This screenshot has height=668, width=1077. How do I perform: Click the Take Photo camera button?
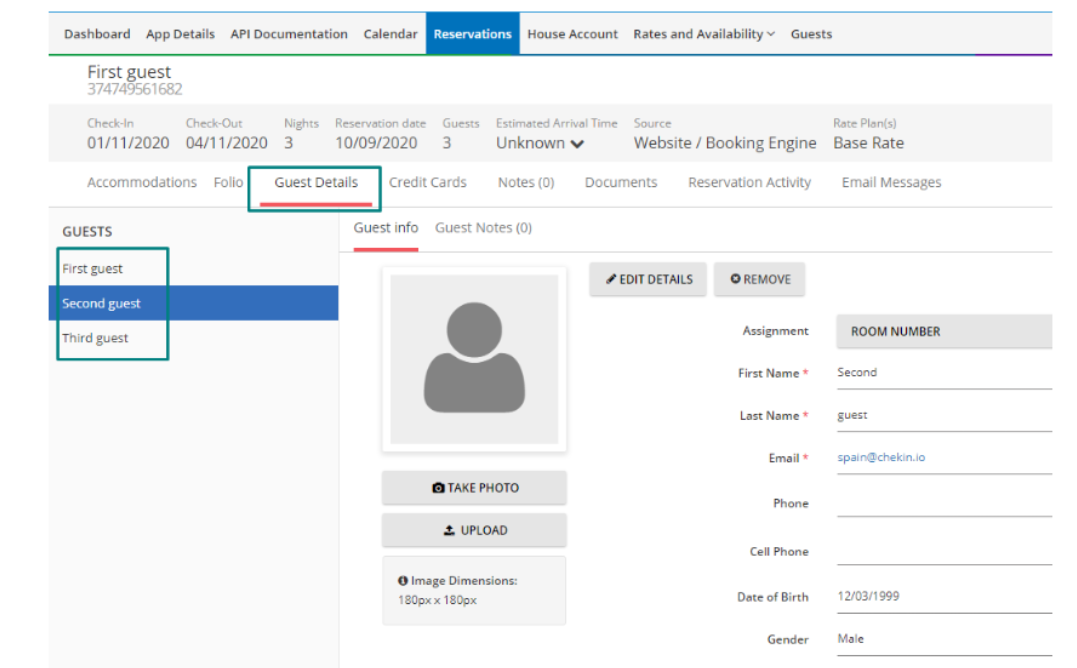coord(474,488)
